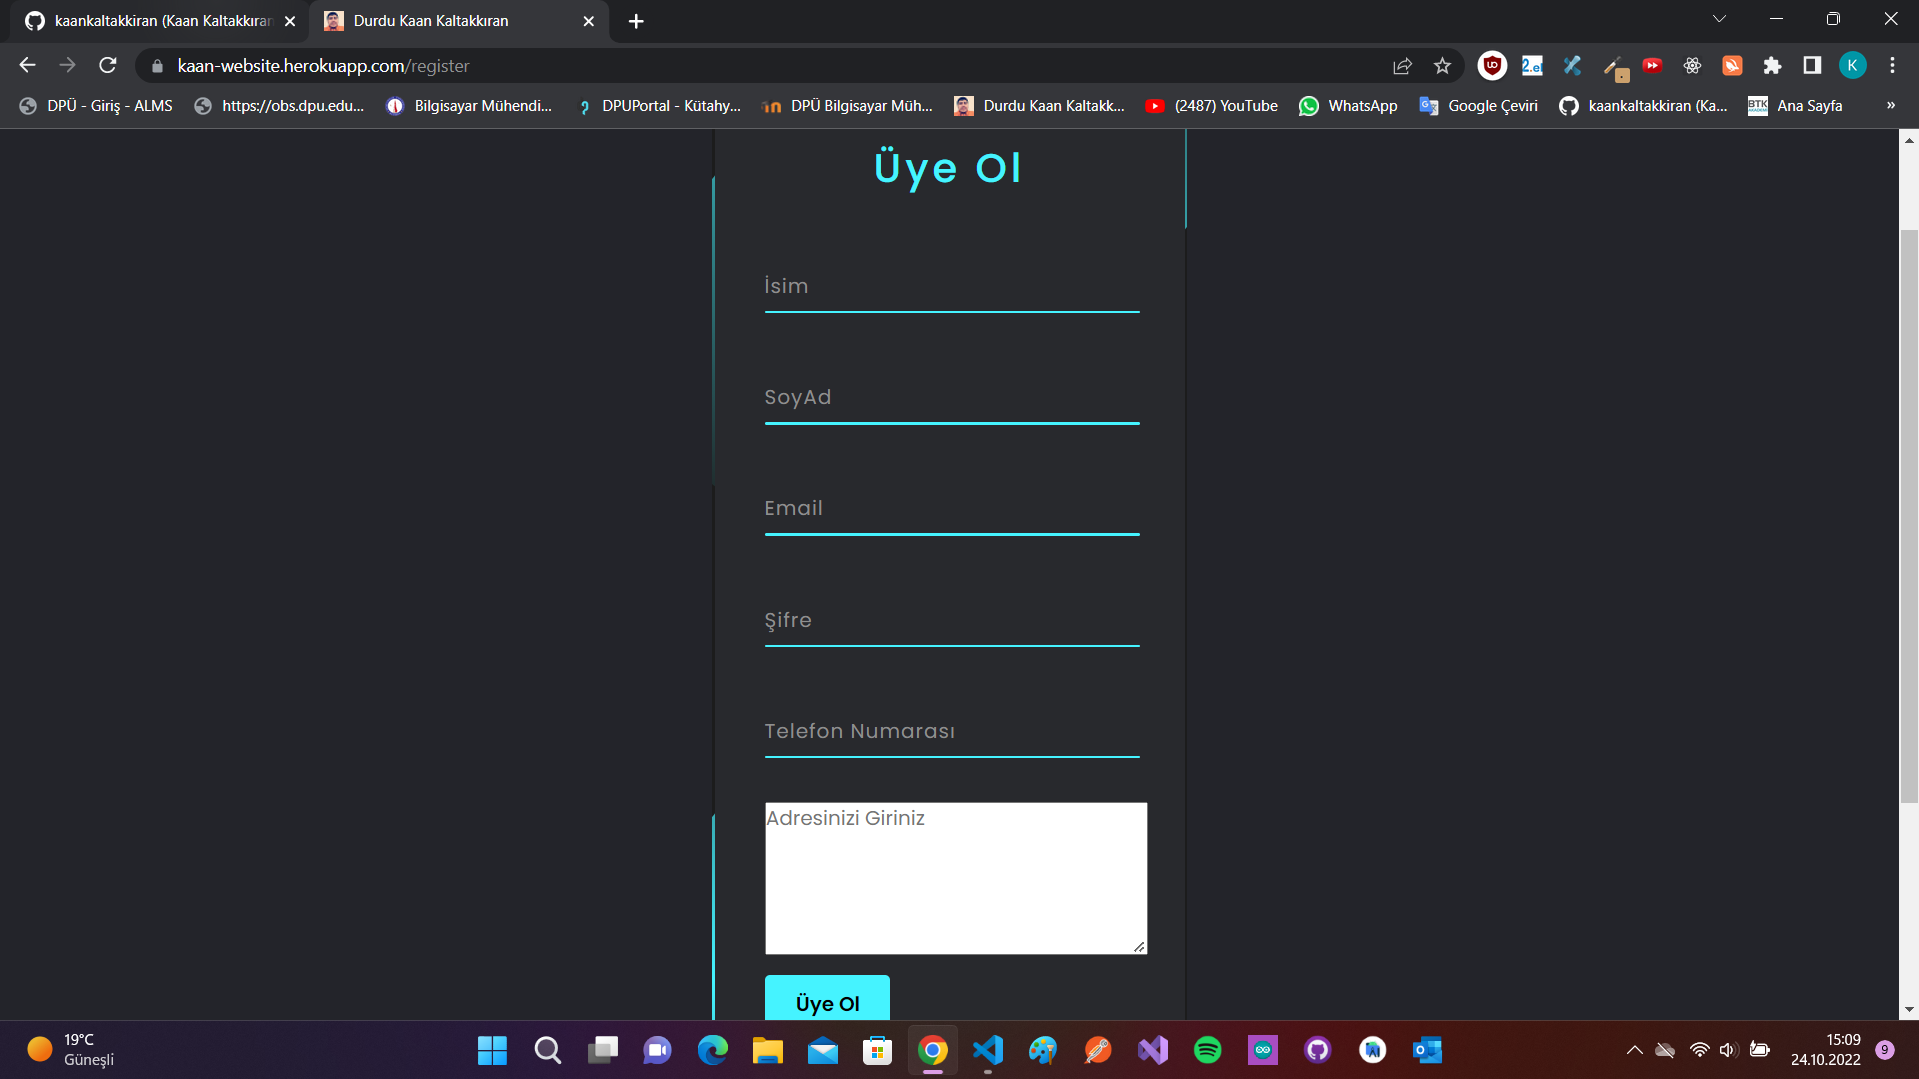Open Visual Studio Code from the taskbar
1919x1079 pixels.
[987, 1050]
